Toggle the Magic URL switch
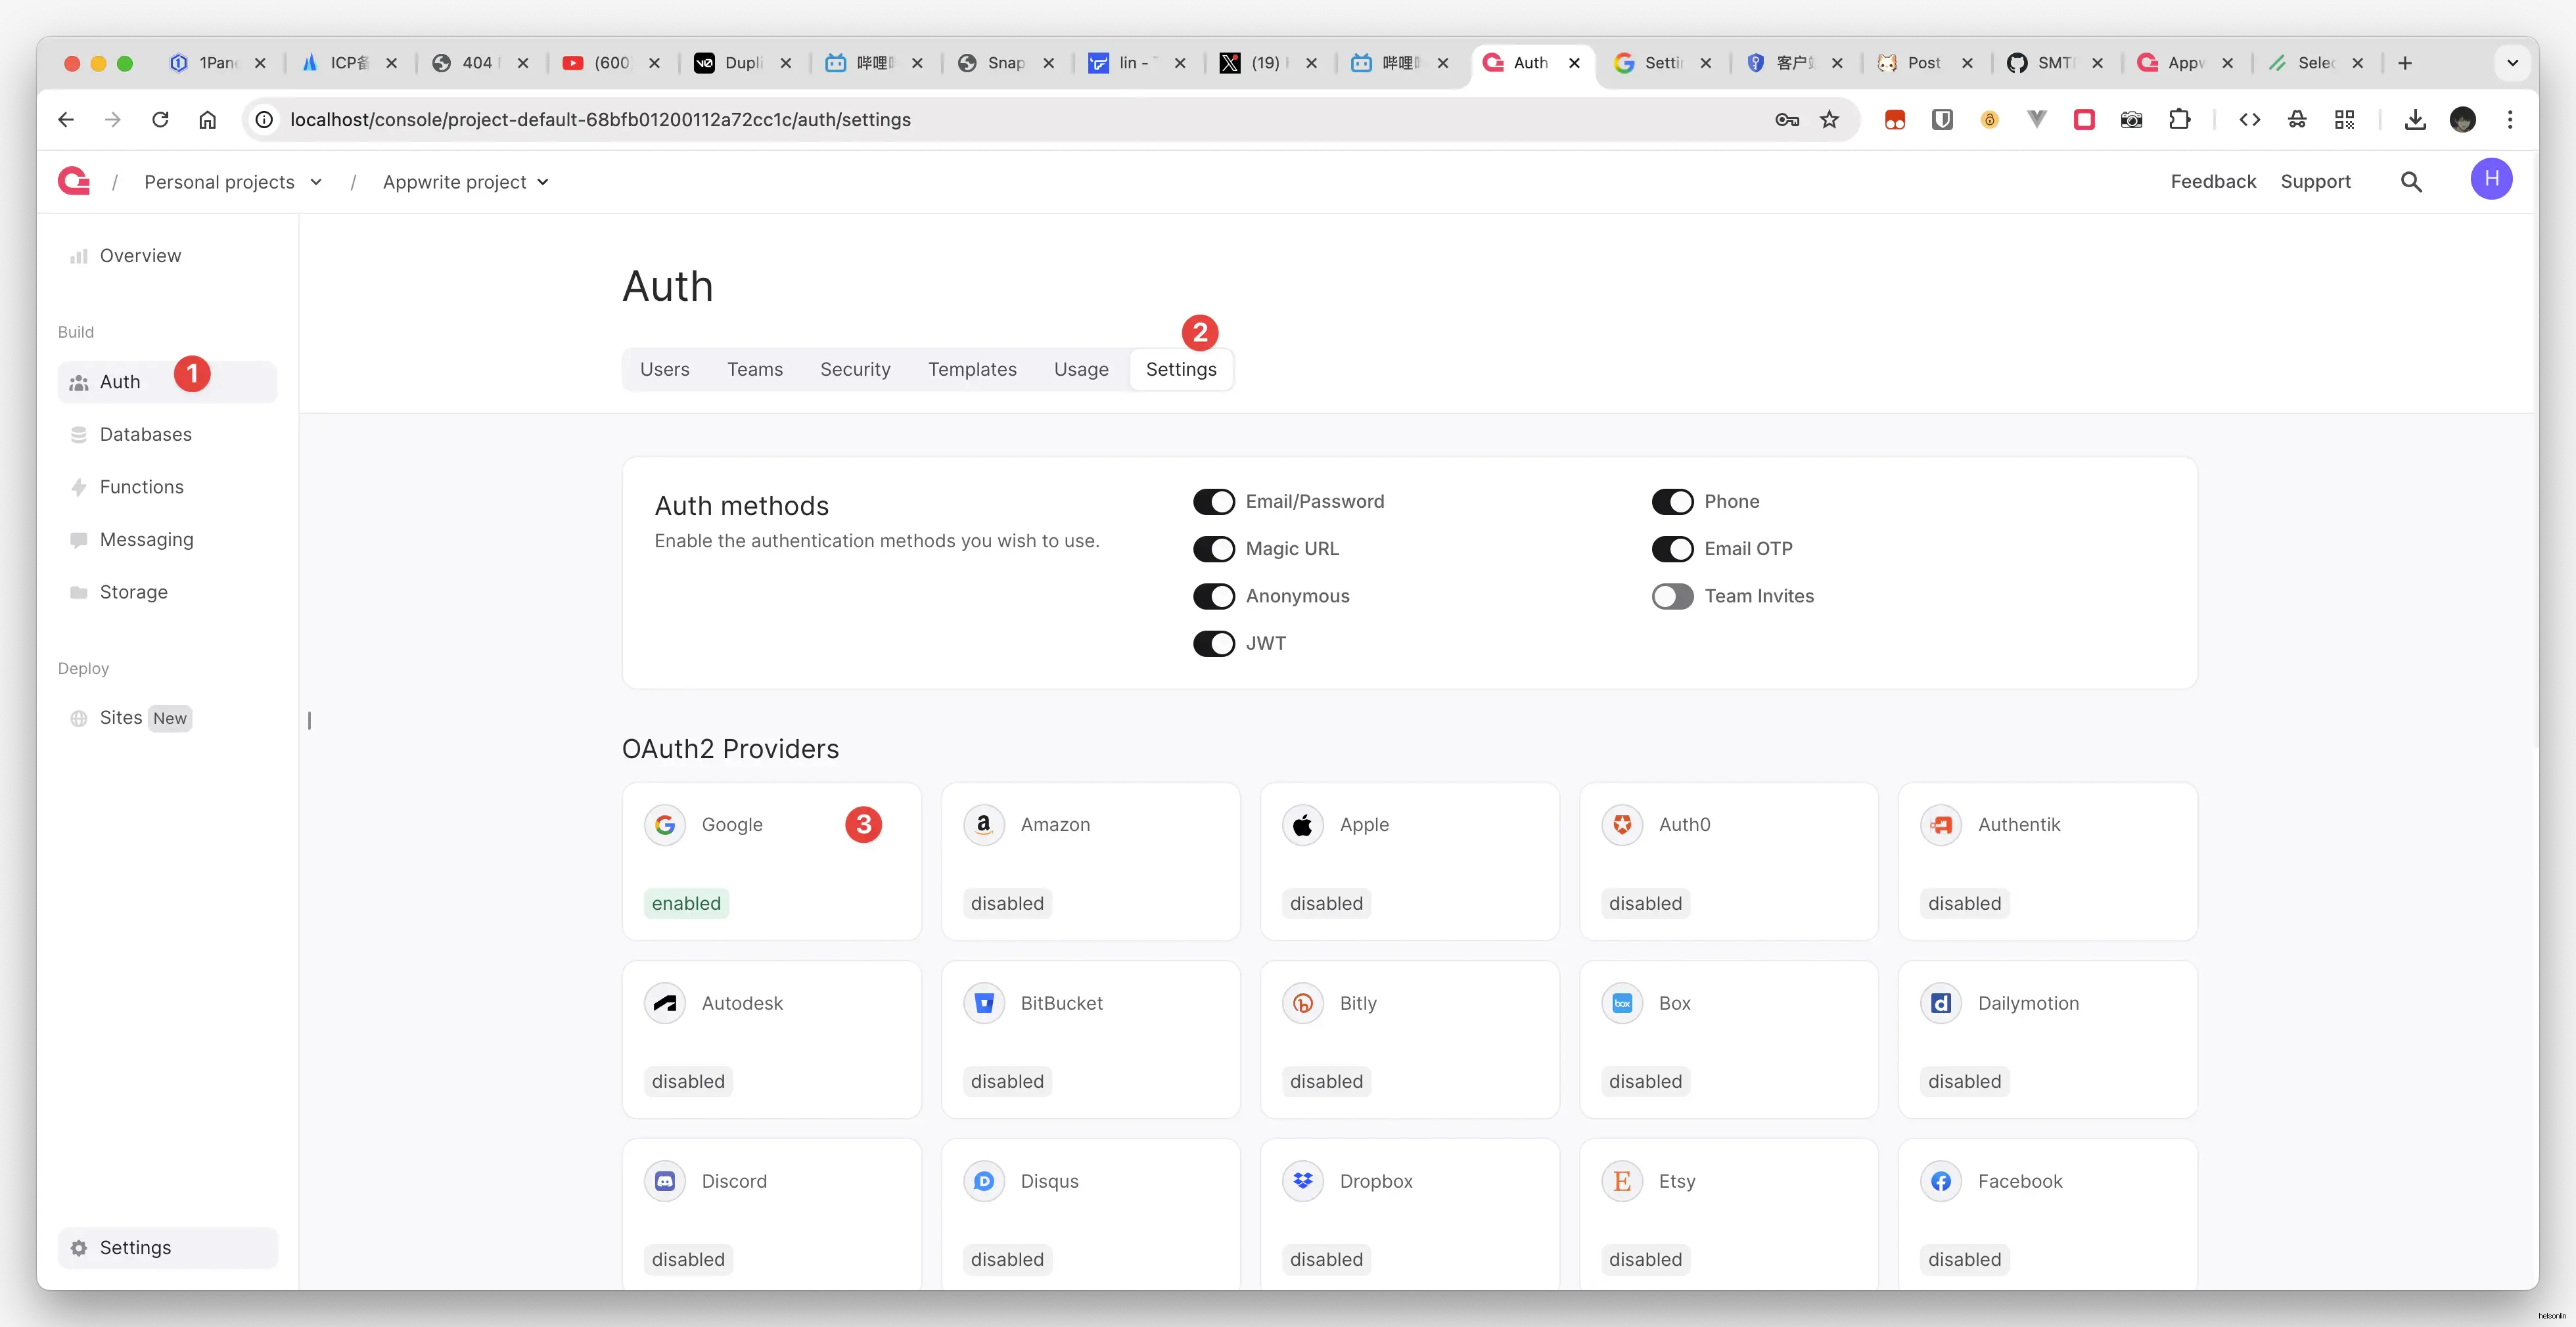2576x1327 pixels. [x=1214, y=549]
